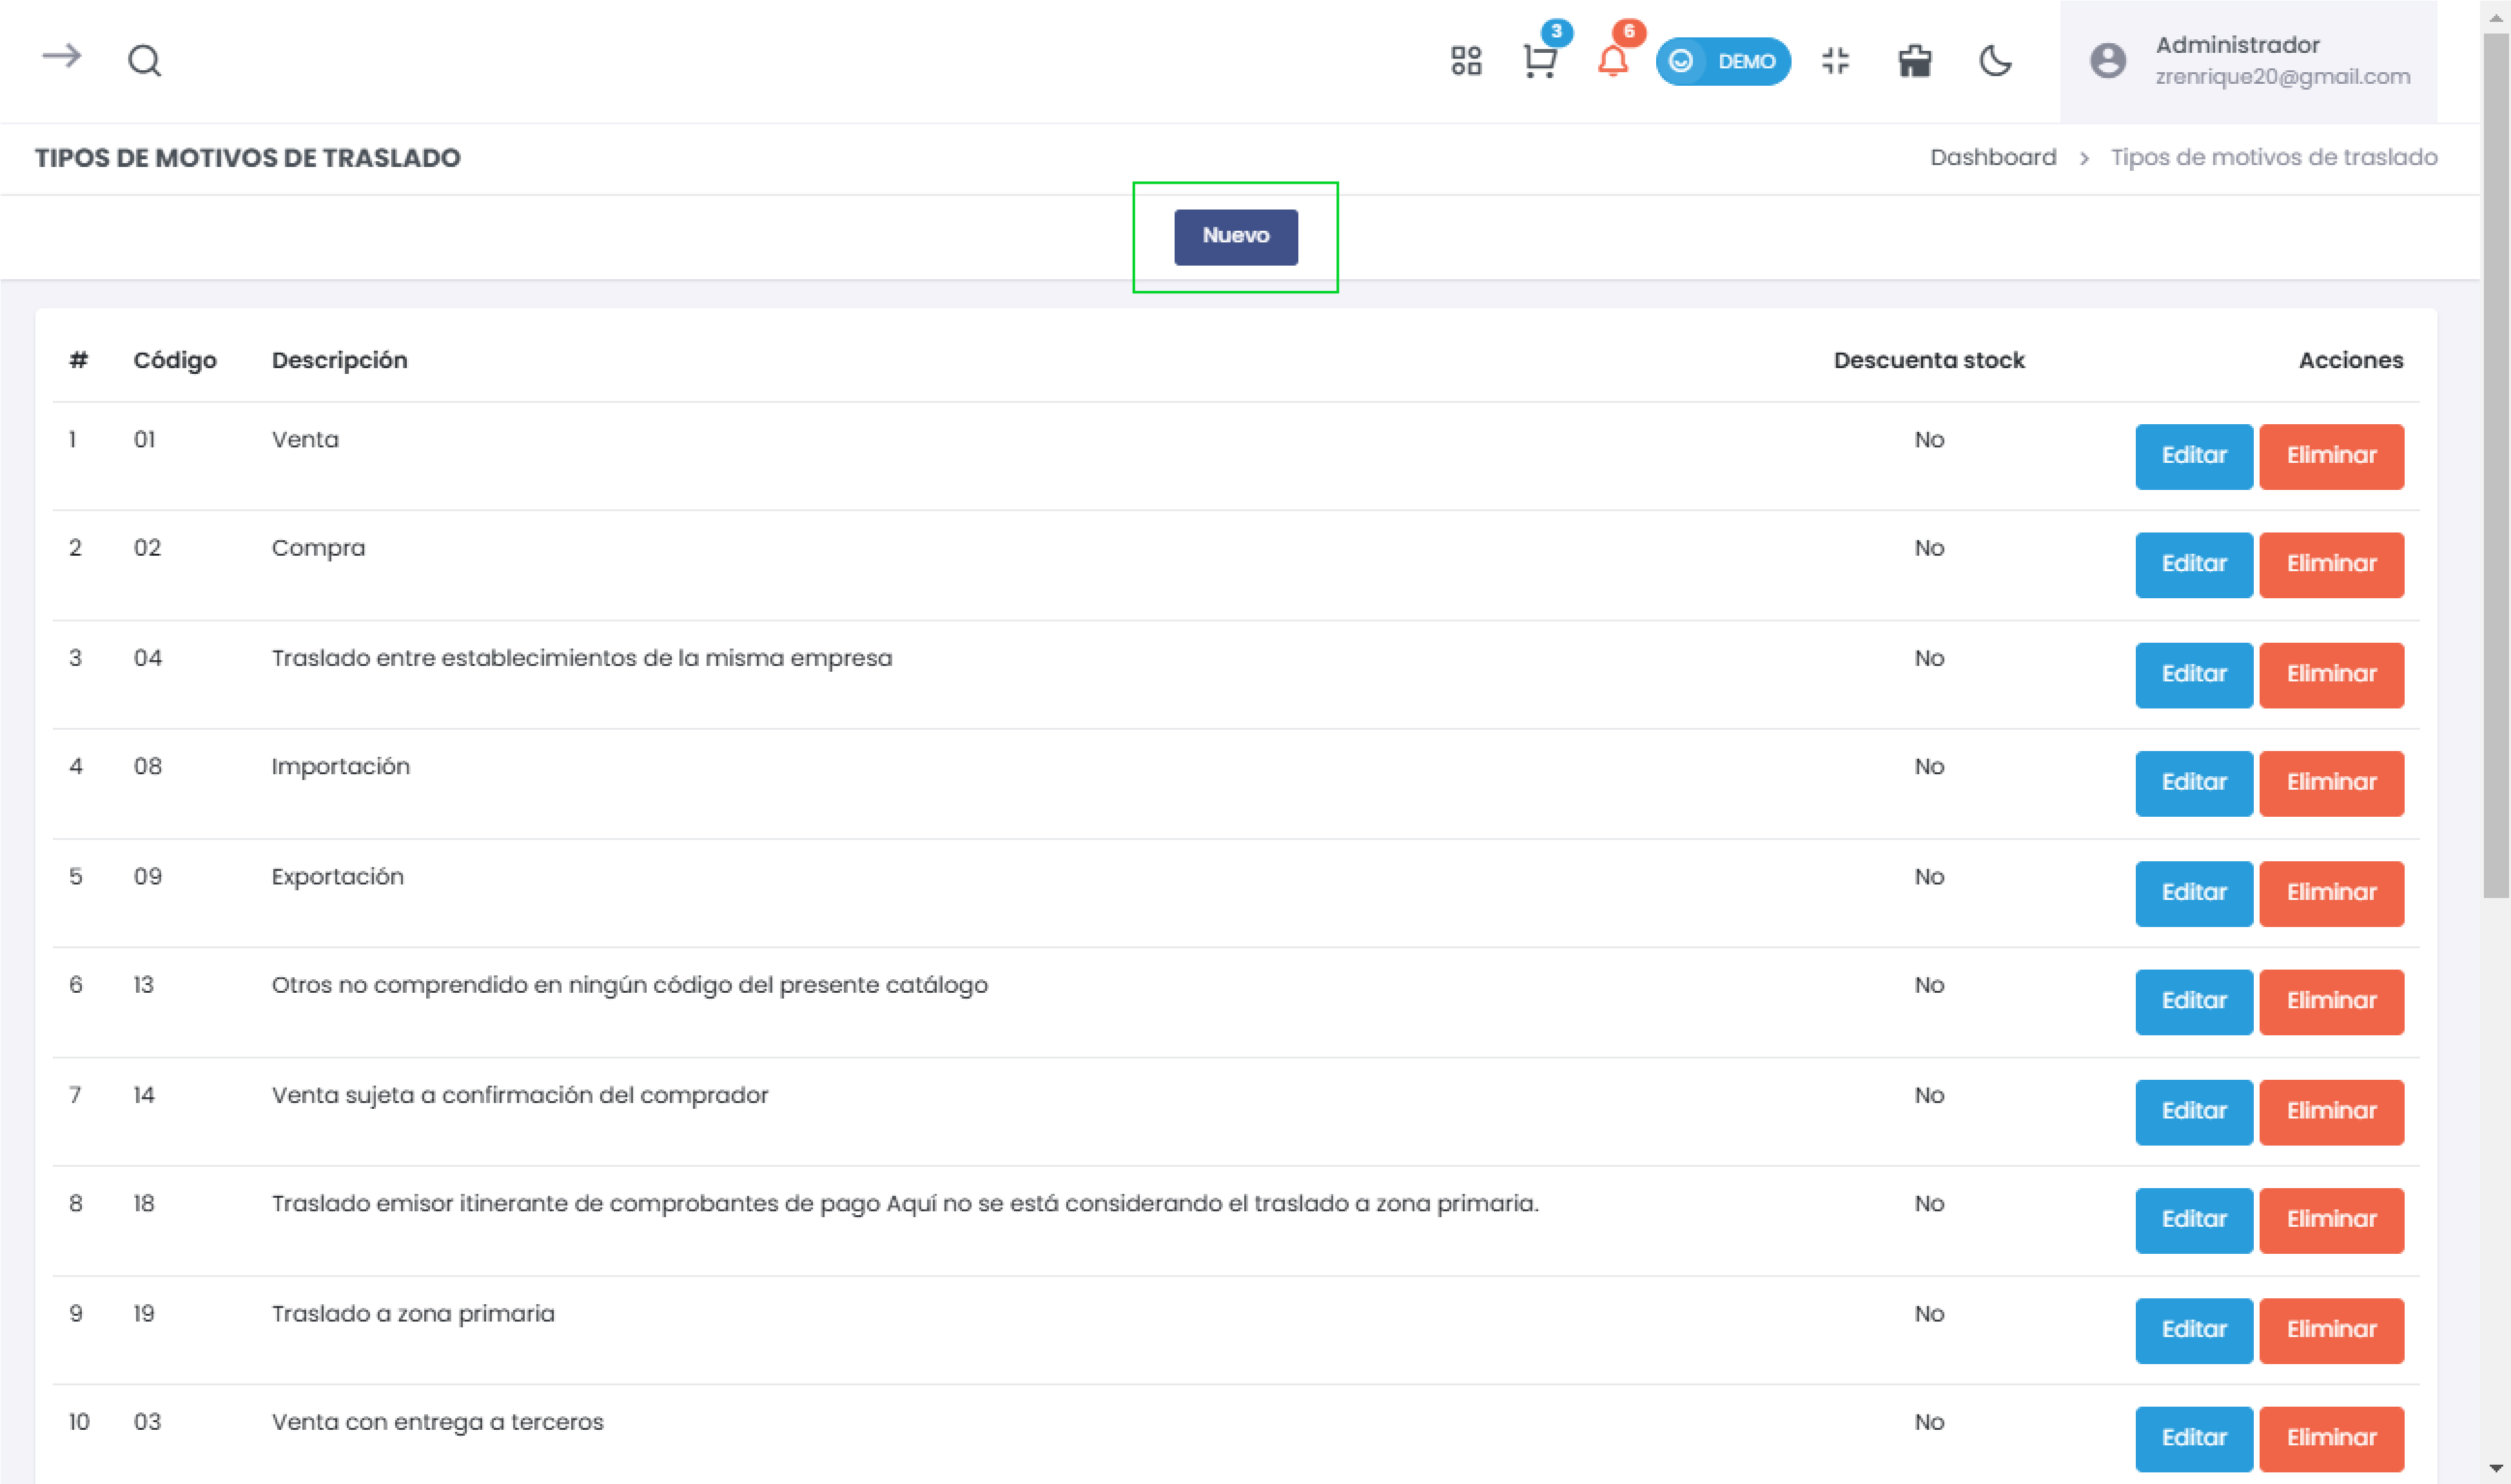Open the shopping cart icon

click(1539, 61)
